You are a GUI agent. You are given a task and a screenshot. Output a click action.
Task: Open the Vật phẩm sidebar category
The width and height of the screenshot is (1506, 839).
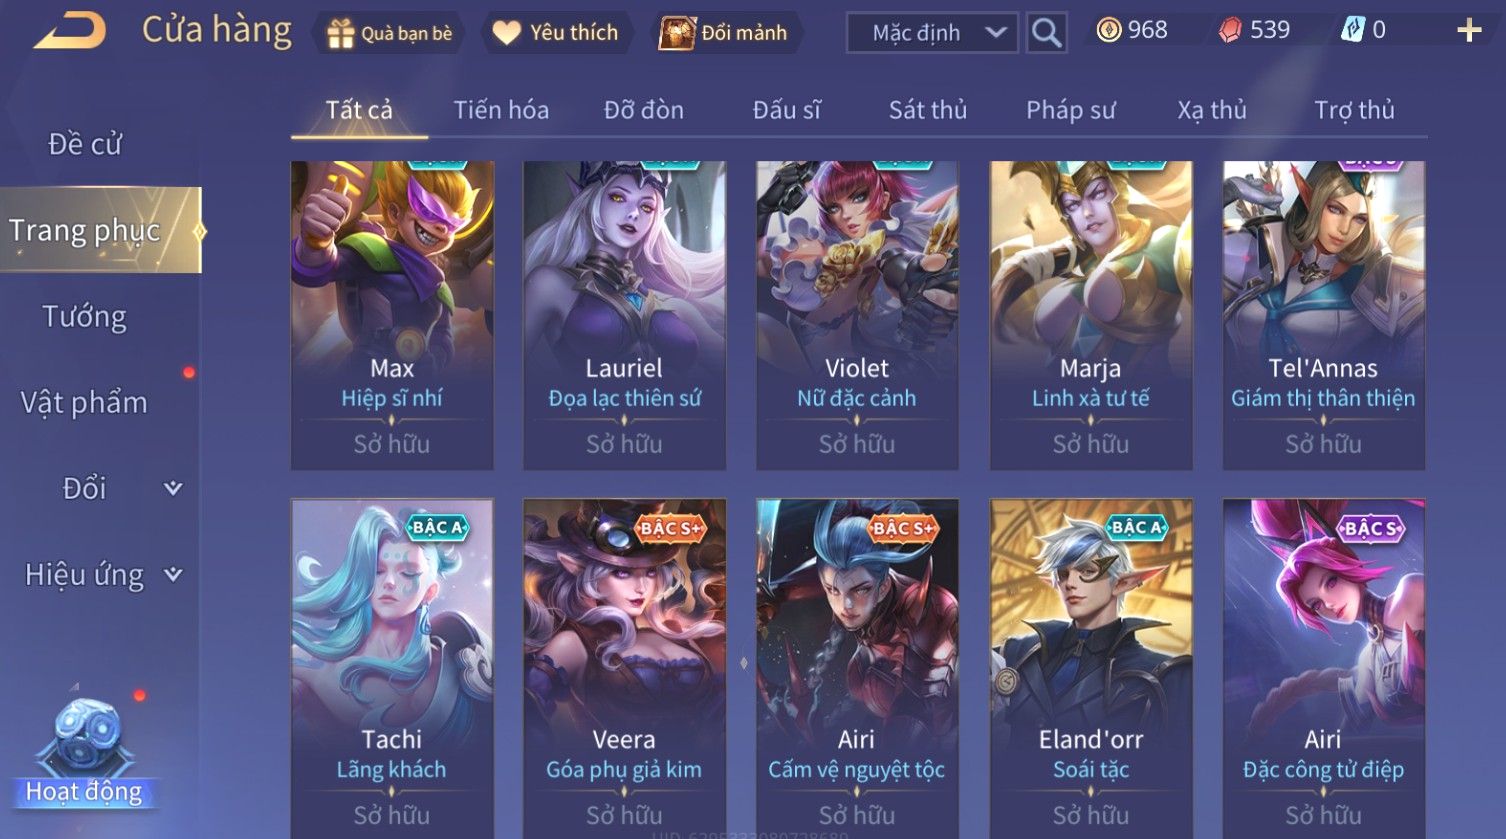click(x=85, y=402)
